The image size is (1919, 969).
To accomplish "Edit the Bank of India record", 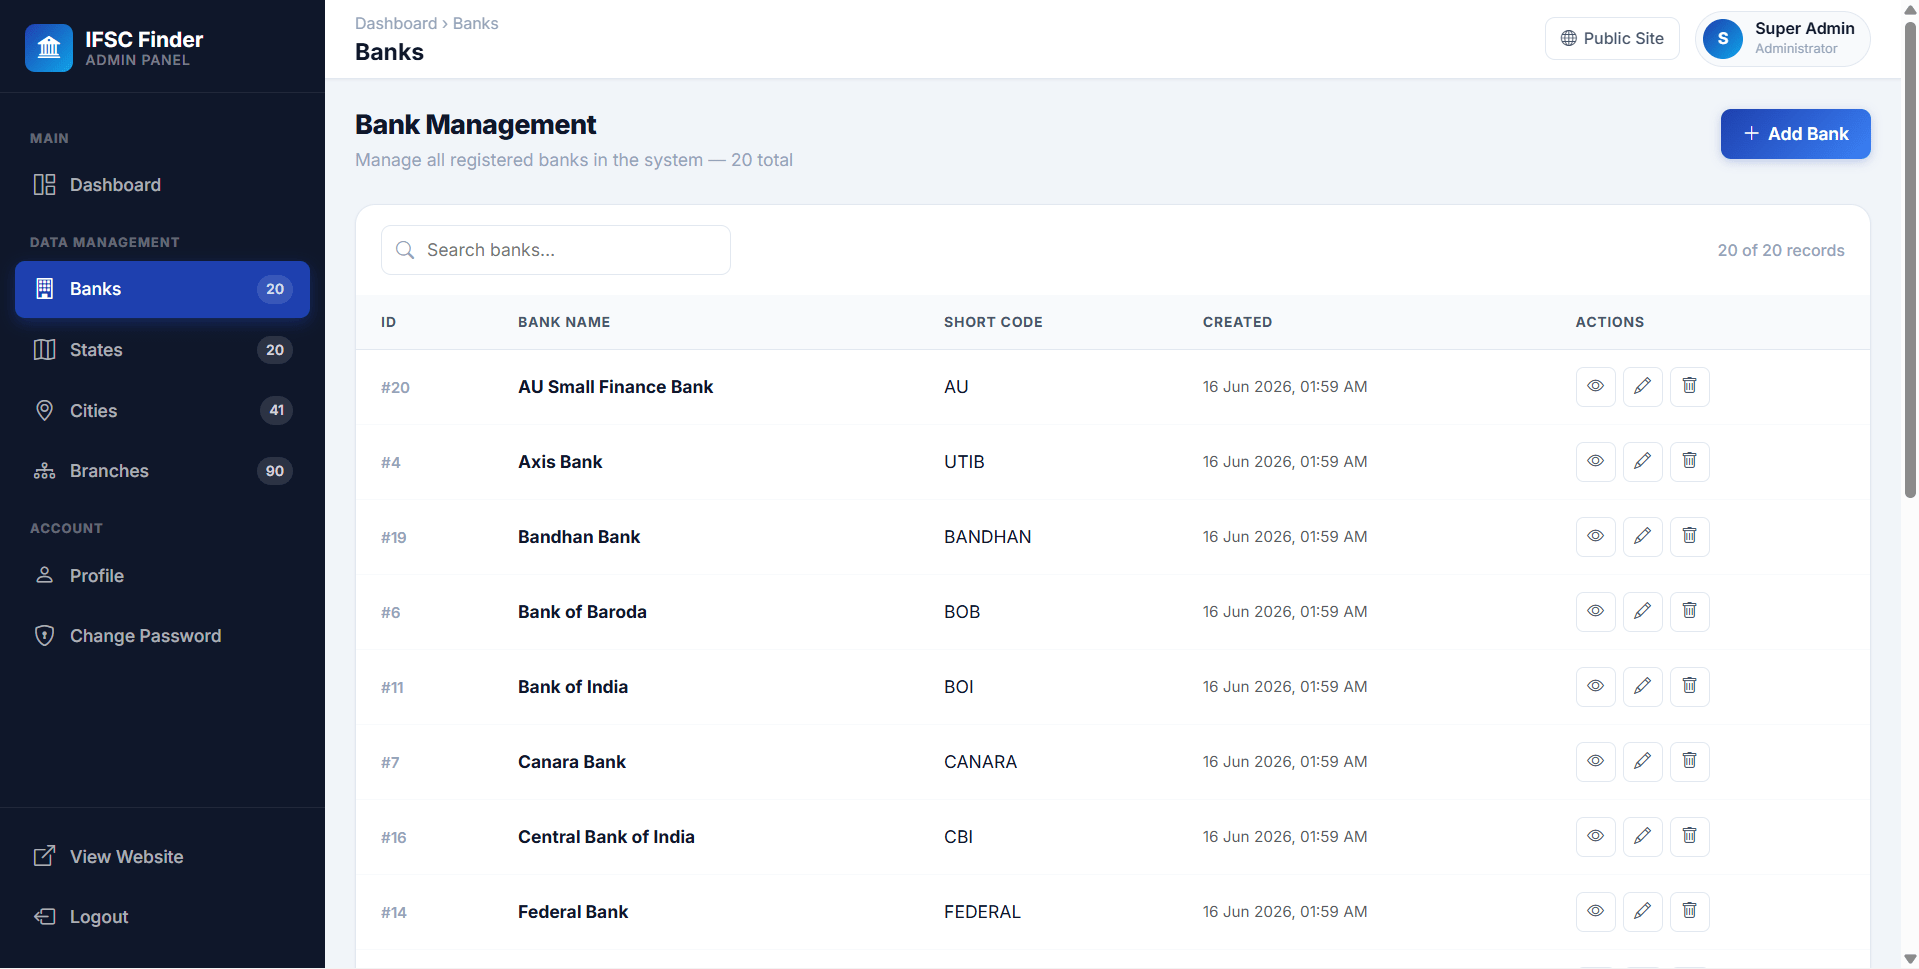I will click(x=1642, y=686).
